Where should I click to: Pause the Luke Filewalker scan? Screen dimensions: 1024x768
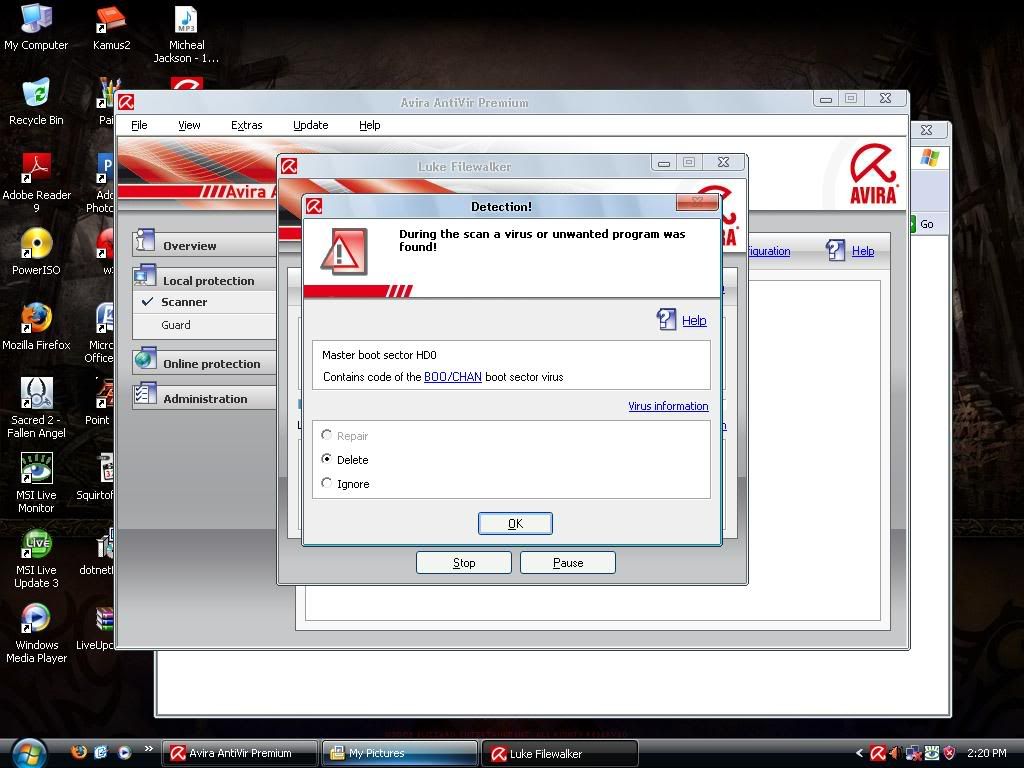tap(568, 562)
